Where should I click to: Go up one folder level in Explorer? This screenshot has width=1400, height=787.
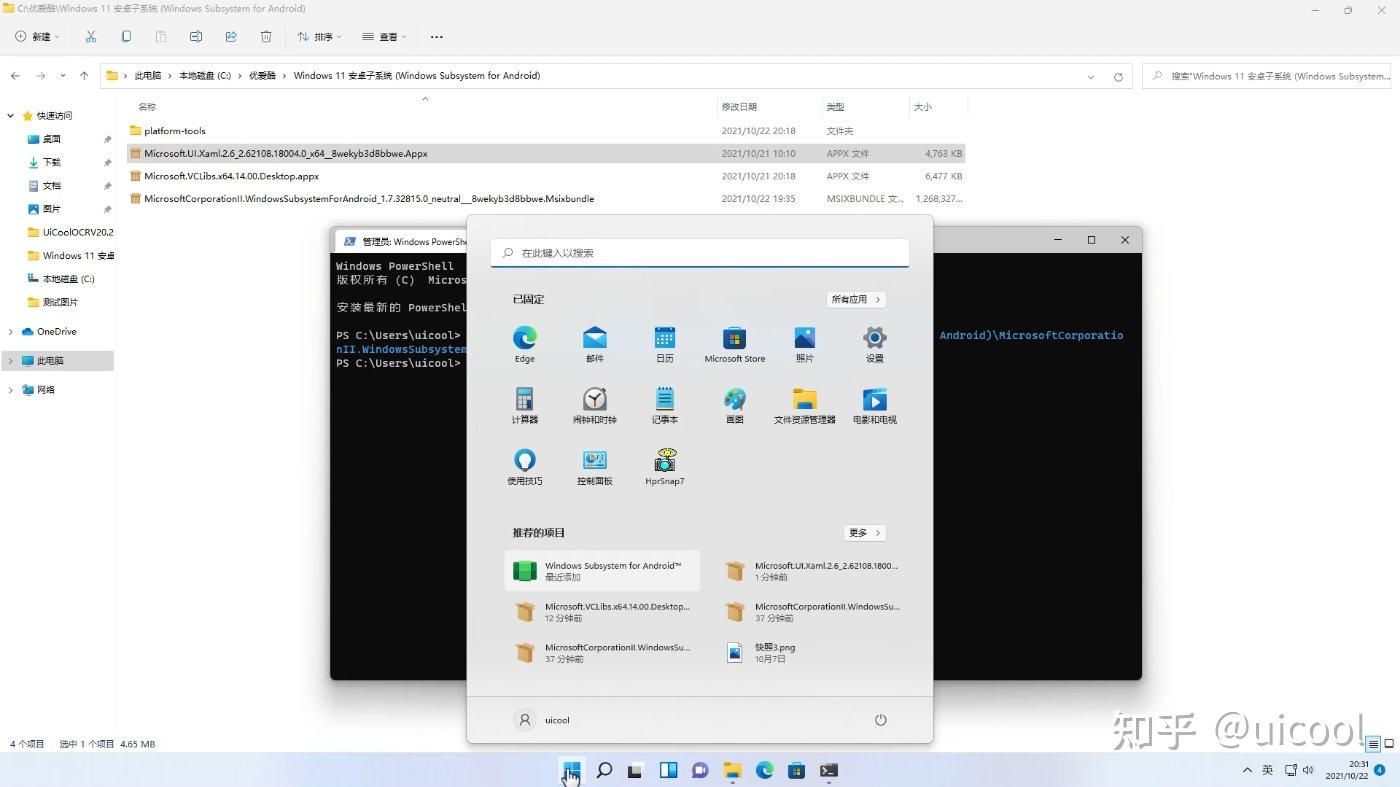point(84,76)
